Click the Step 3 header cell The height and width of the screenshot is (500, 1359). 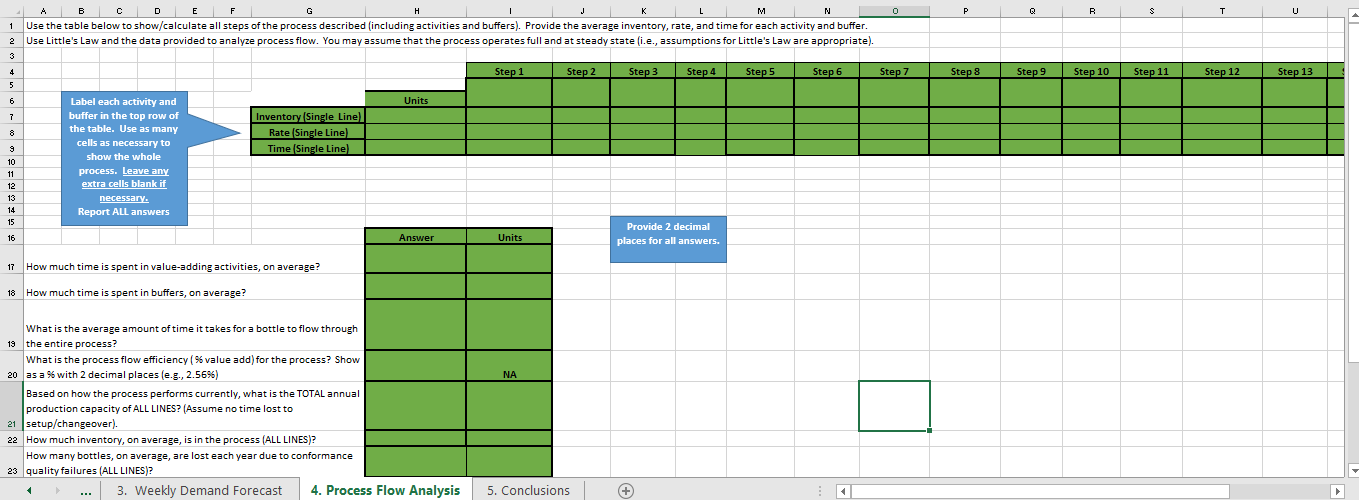(643, 71)
